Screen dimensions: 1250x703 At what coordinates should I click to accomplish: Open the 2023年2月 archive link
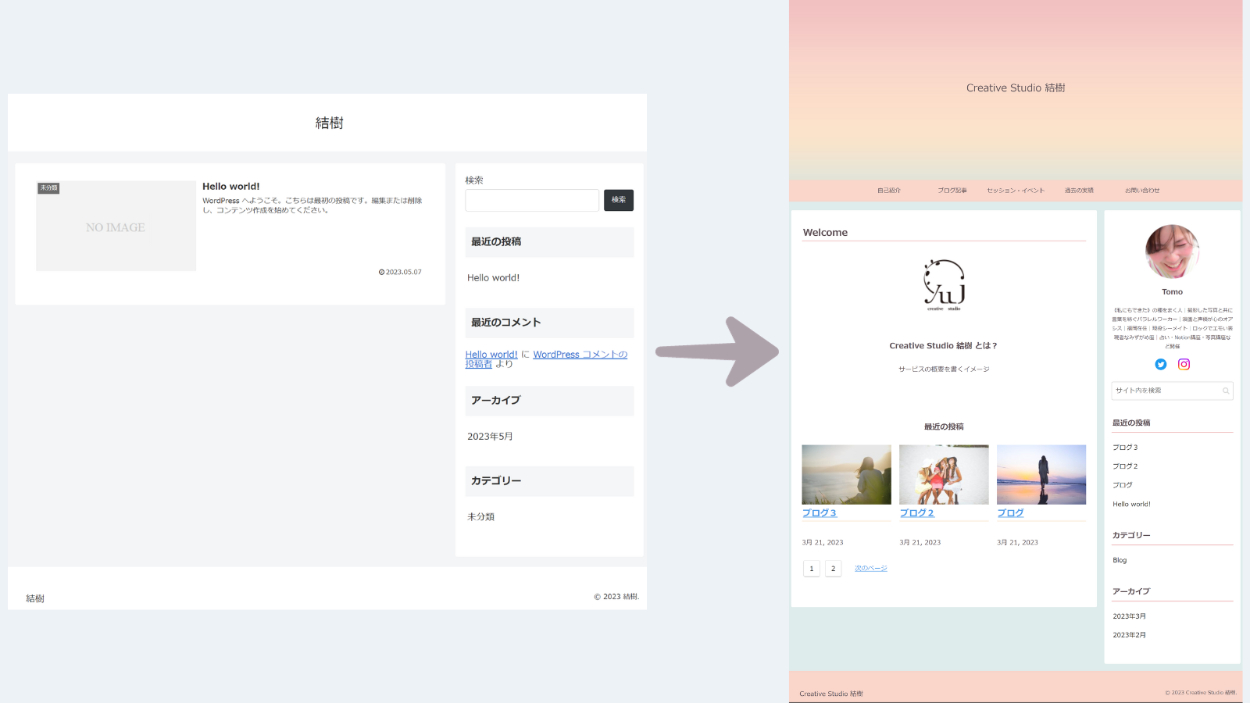click(x=1129, y=635)
